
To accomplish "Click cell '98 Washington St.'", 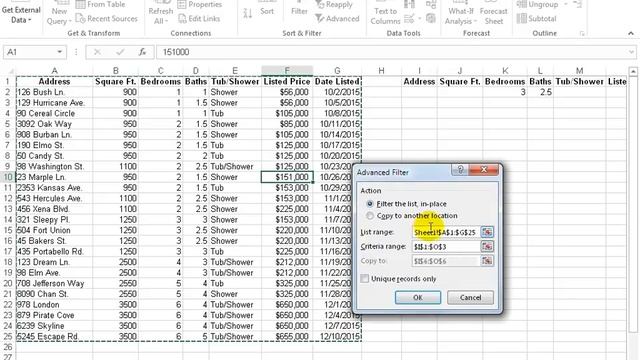I will [x=54, y=167].
